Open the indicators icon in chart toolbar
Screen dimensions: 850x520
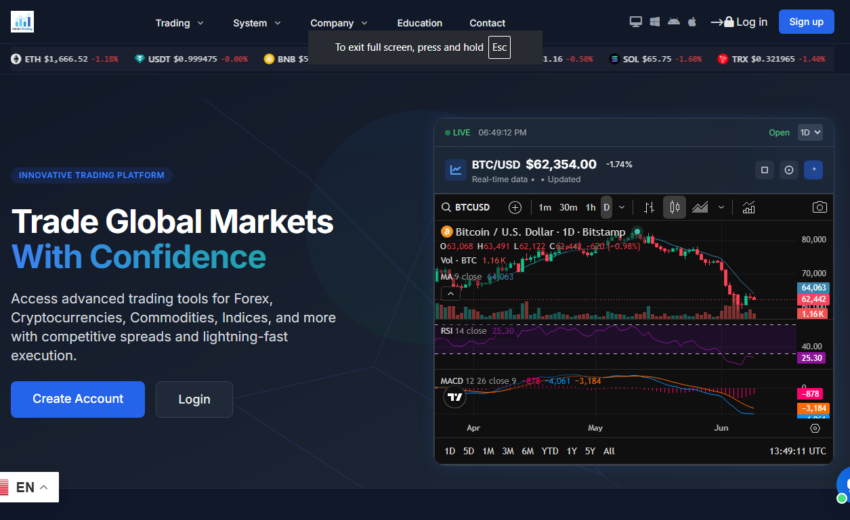(749, 207)
